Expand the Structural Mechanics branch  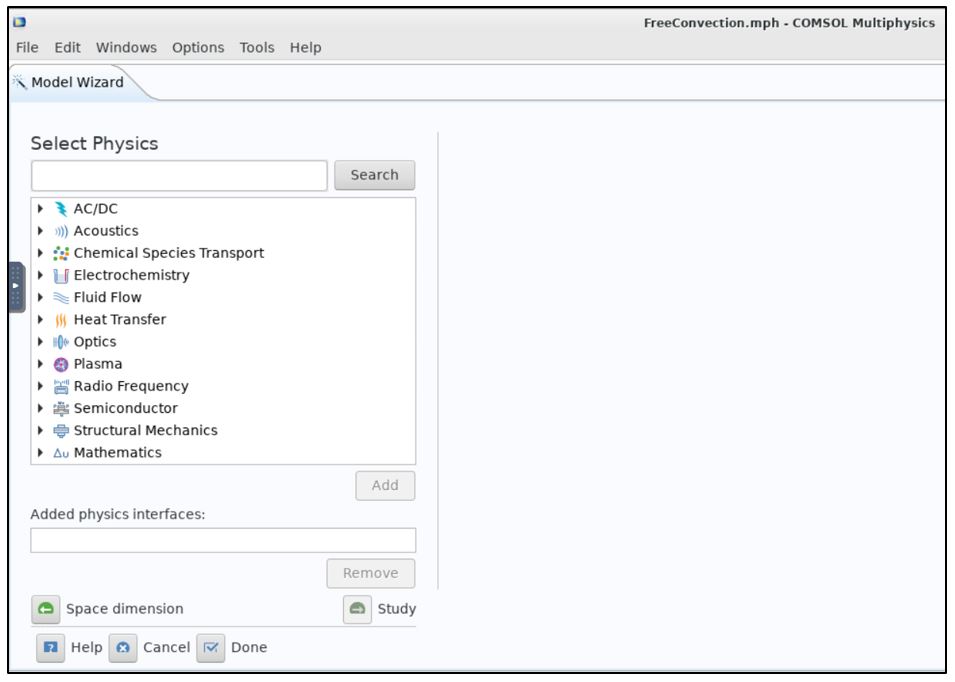point(40,431)
